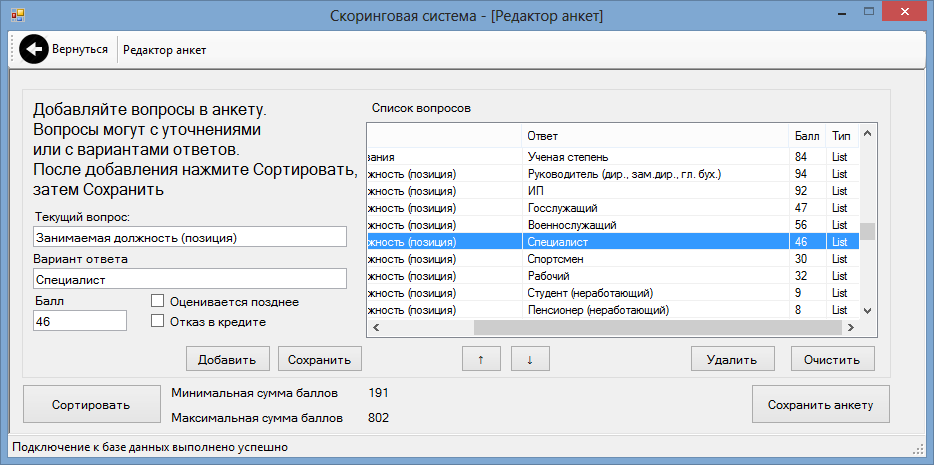Screen dimensions: 934x465
Task: Move the question up with the ↑ button
Action: coord(481,359)
